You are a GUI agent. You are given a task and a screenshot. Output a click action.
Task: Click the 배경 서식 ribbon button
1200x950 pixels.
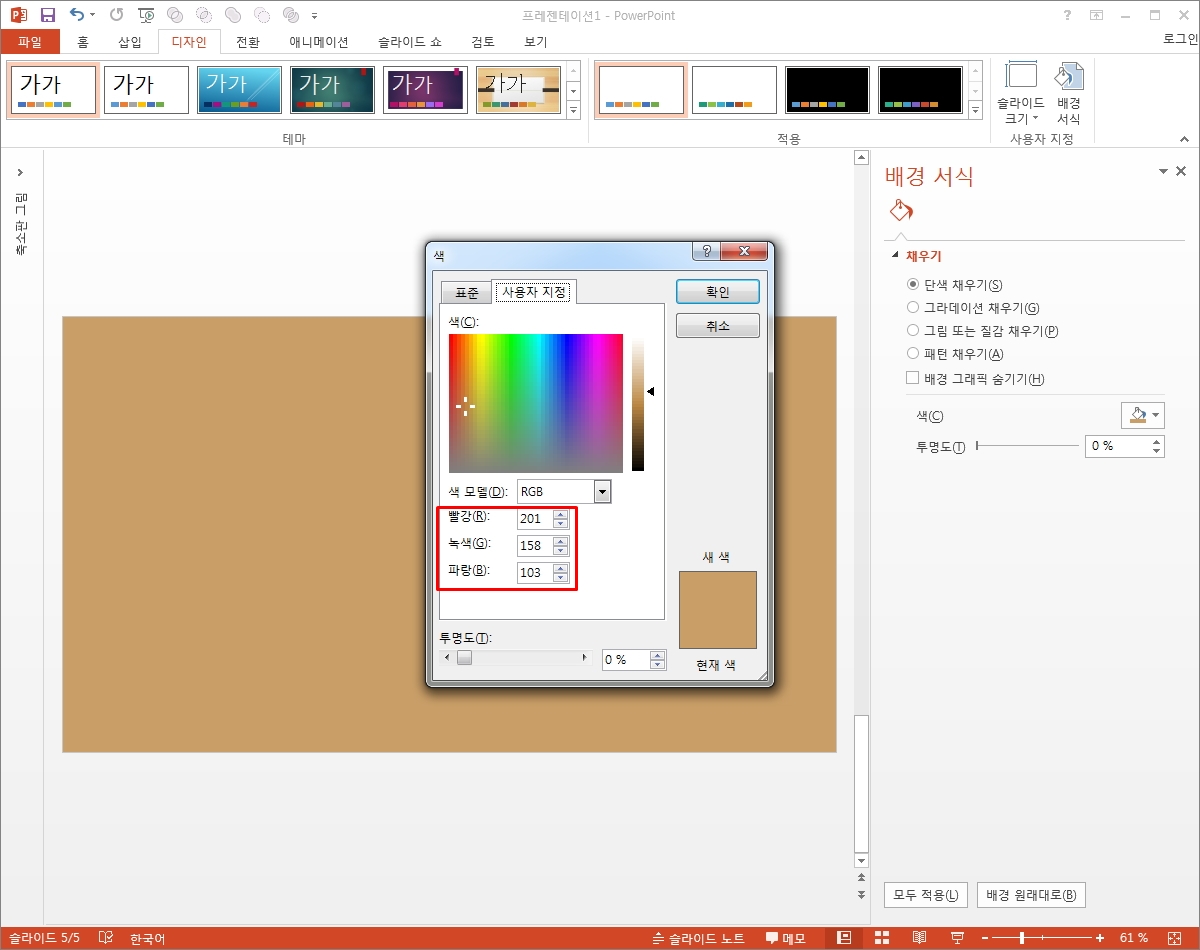[1069, 92]
